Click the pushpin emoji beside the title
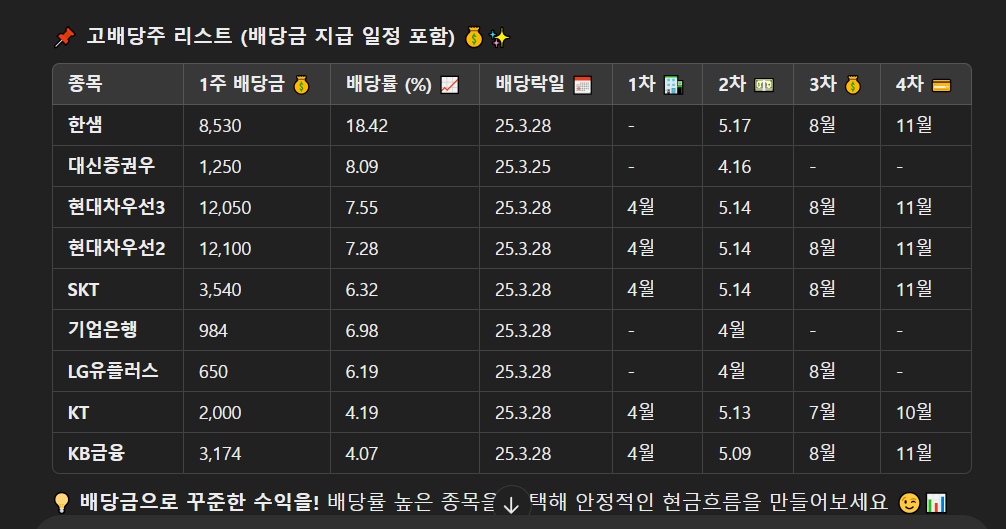The image size is (1006, 529). (64, 38)
